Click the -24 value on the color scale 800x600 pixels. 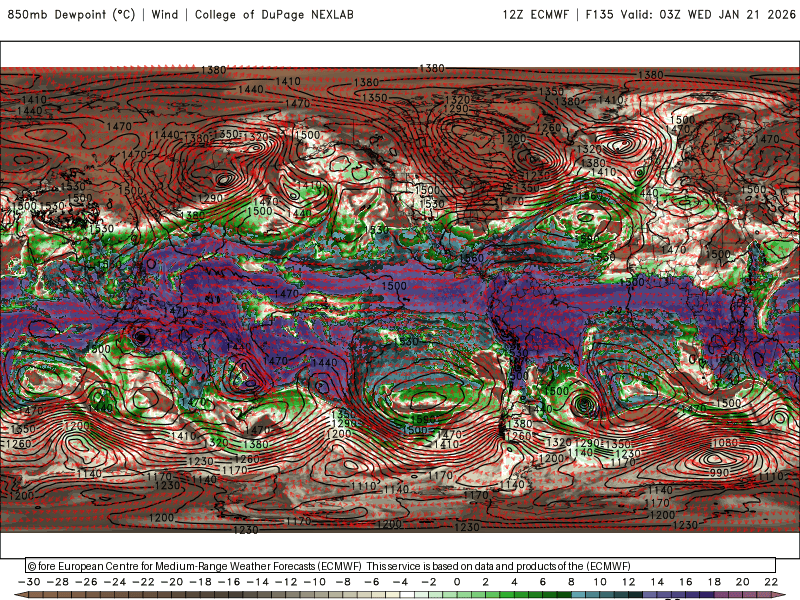(x=115, y=582)
